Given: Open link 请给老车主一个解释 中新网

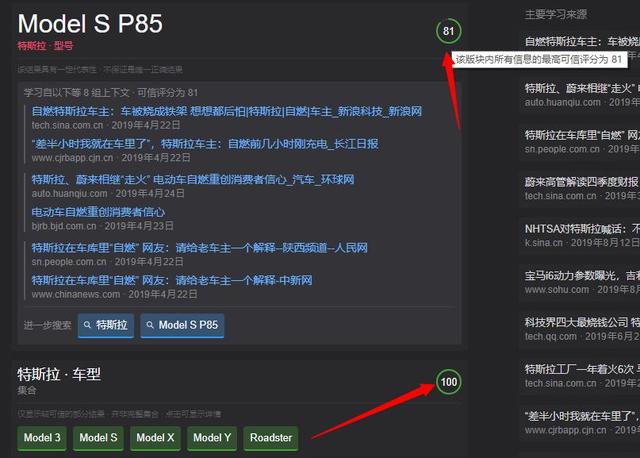Looking at the screenshot, I should tap(172, 280).
